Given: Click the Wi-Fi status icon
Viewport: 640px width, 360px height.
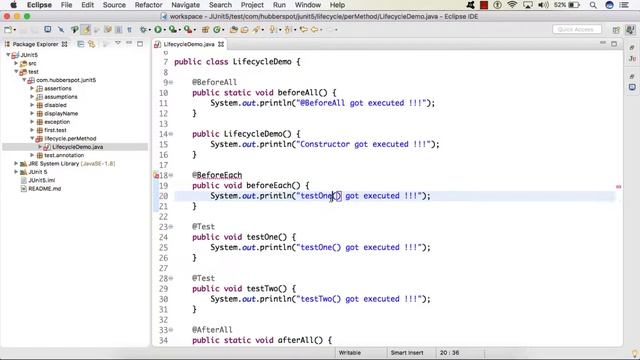Looking at the screenshot, I should pyautogui.click(x=512, y=5).
